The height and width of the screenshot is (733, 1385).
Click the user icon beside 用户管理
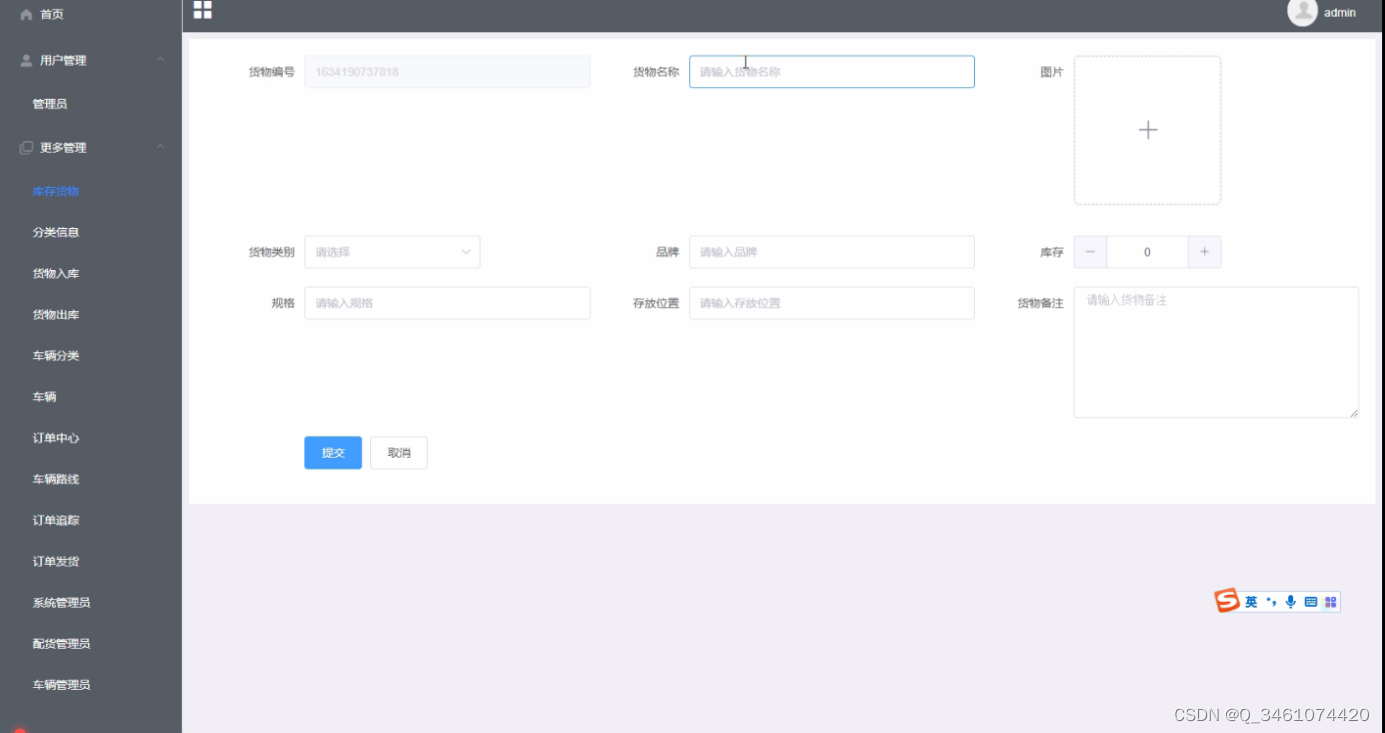[26, 60]
